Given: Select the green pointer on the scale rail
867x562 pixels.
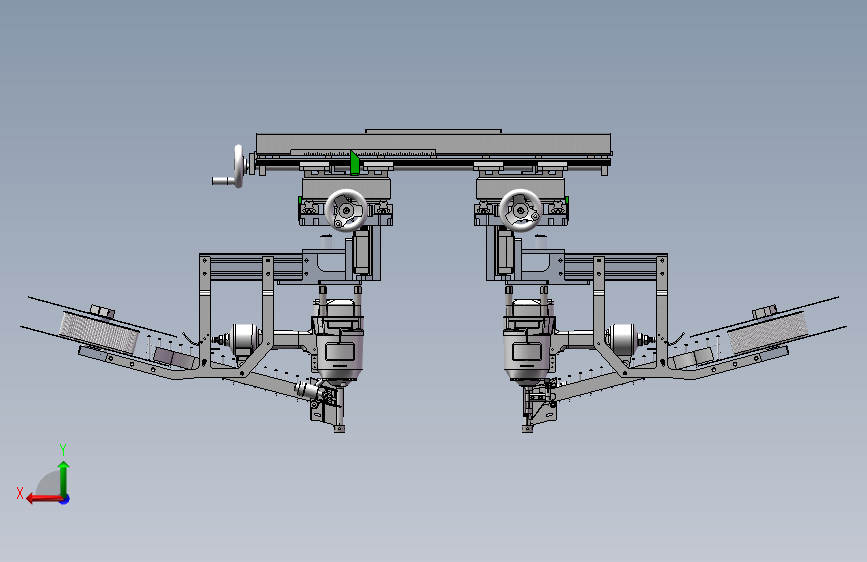Looking at the screenshot, I should tap(354, 163).
